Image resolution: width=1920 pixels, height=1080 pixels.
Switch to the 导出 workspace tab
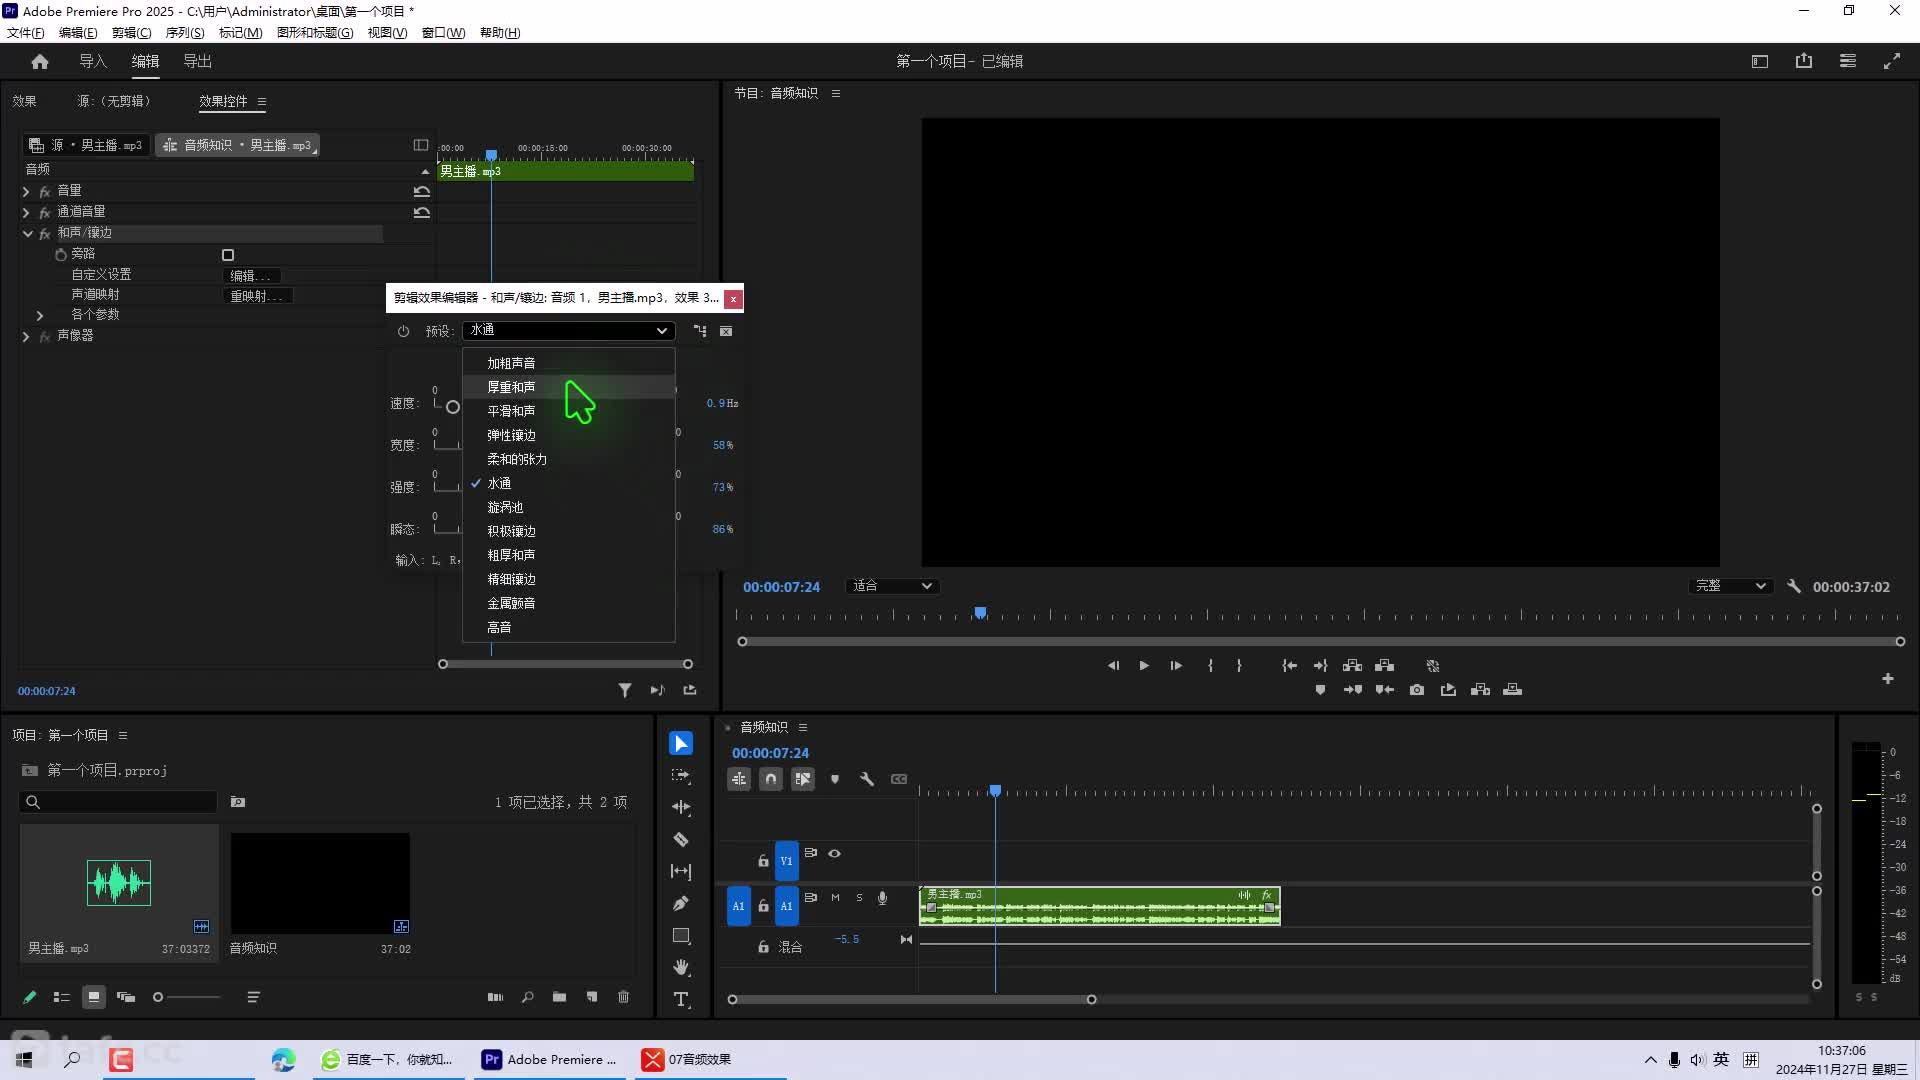(197, 61)
